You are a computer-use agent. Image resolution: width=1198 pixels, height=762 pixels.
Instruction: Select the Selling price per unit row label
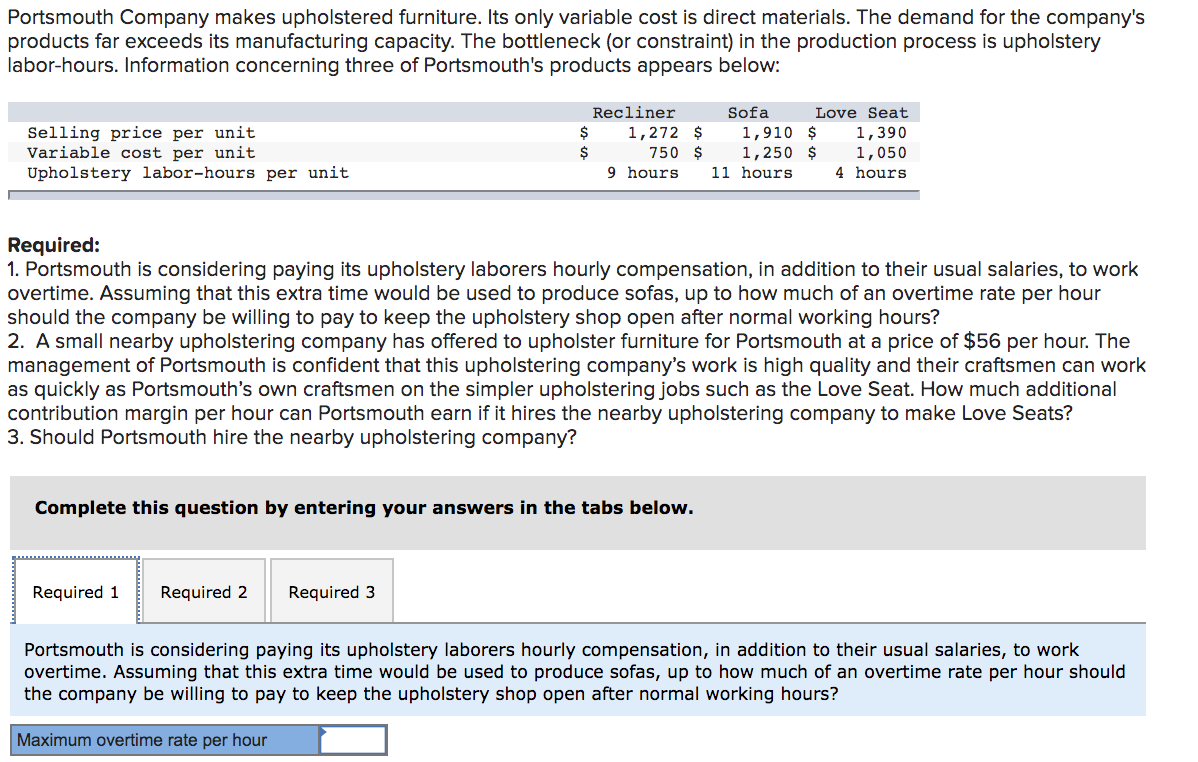[141, 133]
